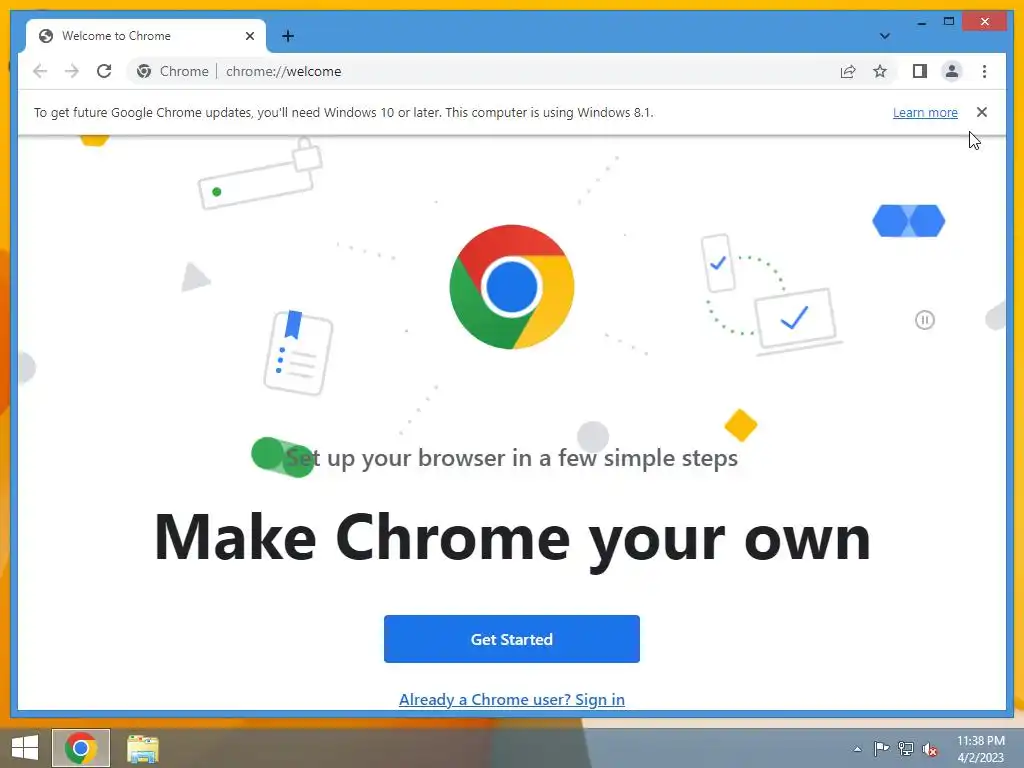Dismiss the Windows 8.1 update infobar

pyautogui.click(x=982, y=112)
